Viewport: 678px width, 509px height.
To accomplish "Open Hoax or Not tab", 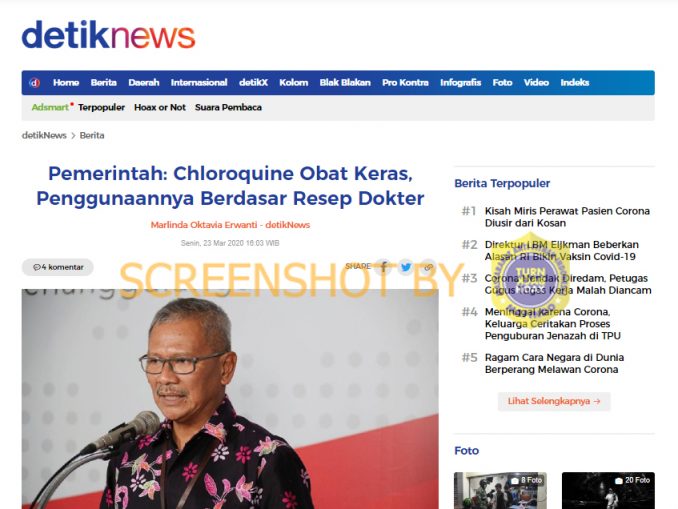I will point(160,107).
